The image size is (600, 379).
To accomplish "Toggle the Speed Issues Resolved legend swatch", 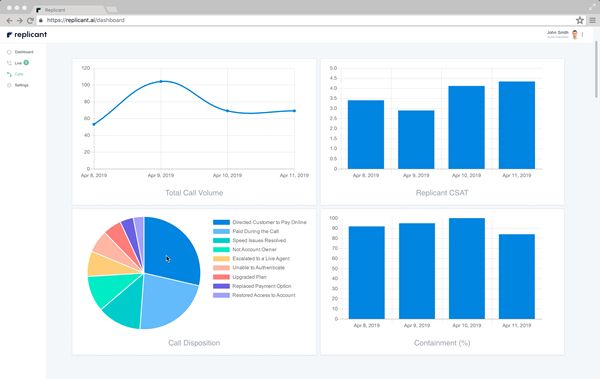I will coord(221,241).
